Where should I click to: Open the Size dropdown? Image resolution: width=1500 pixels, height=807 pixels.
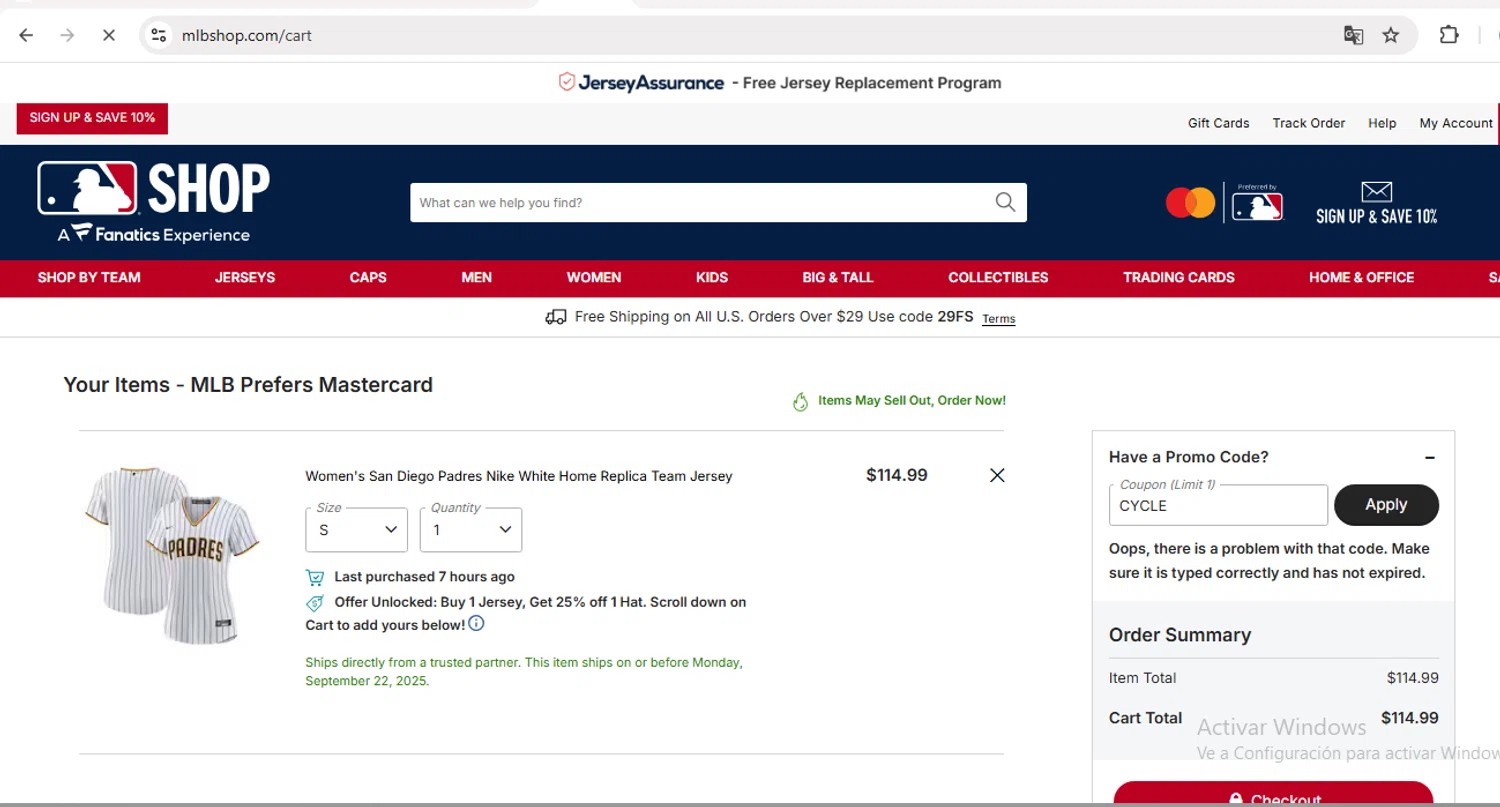[356, 530]
